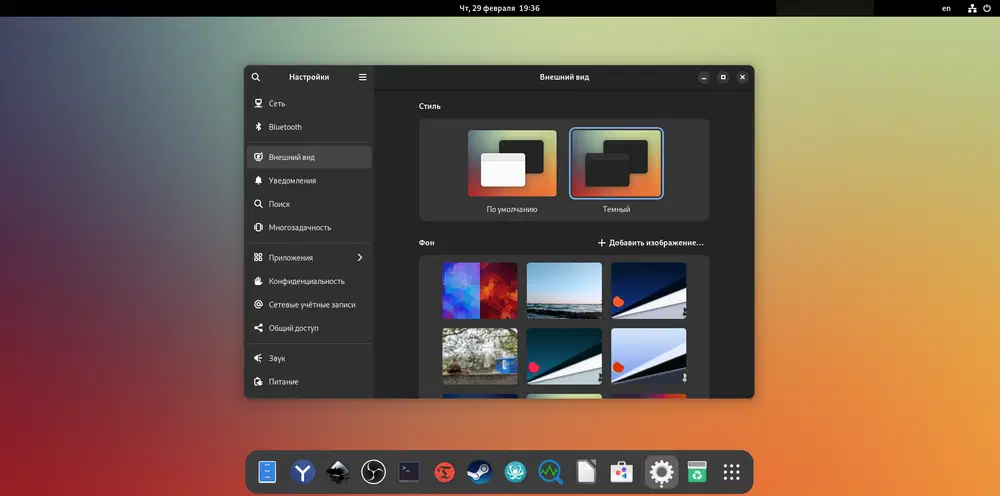Click Add image button for background
This screenshot has height=496, width=1000.
coord(650,243)
